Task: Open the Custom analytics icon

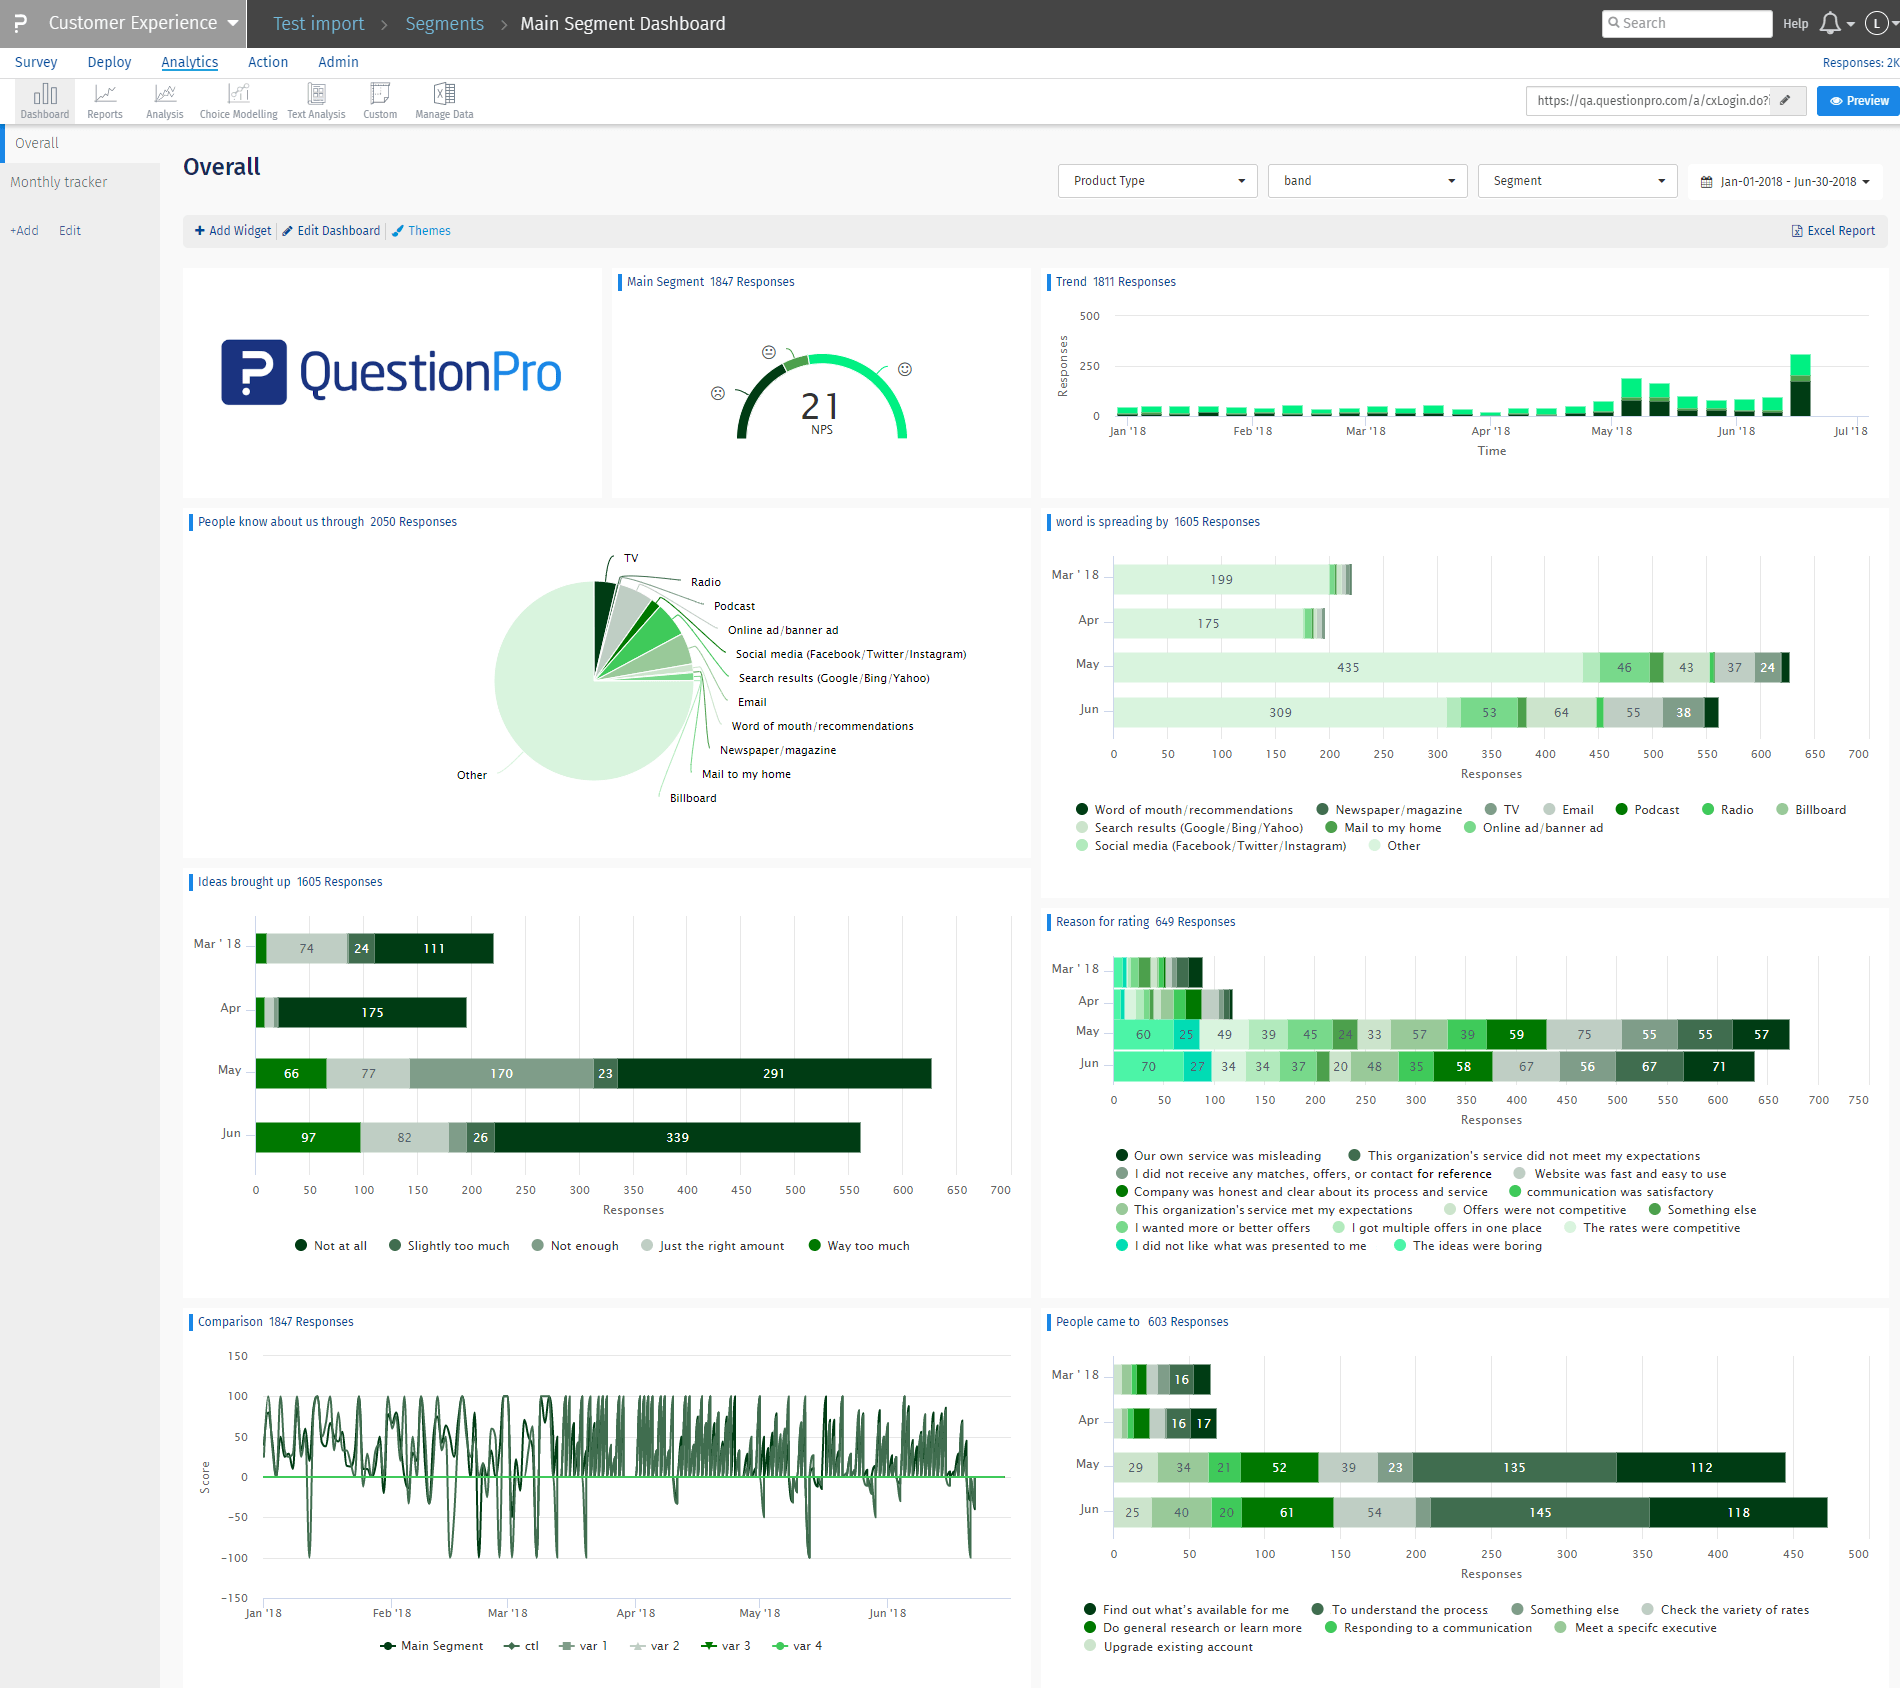Action: tap(380, 101)
